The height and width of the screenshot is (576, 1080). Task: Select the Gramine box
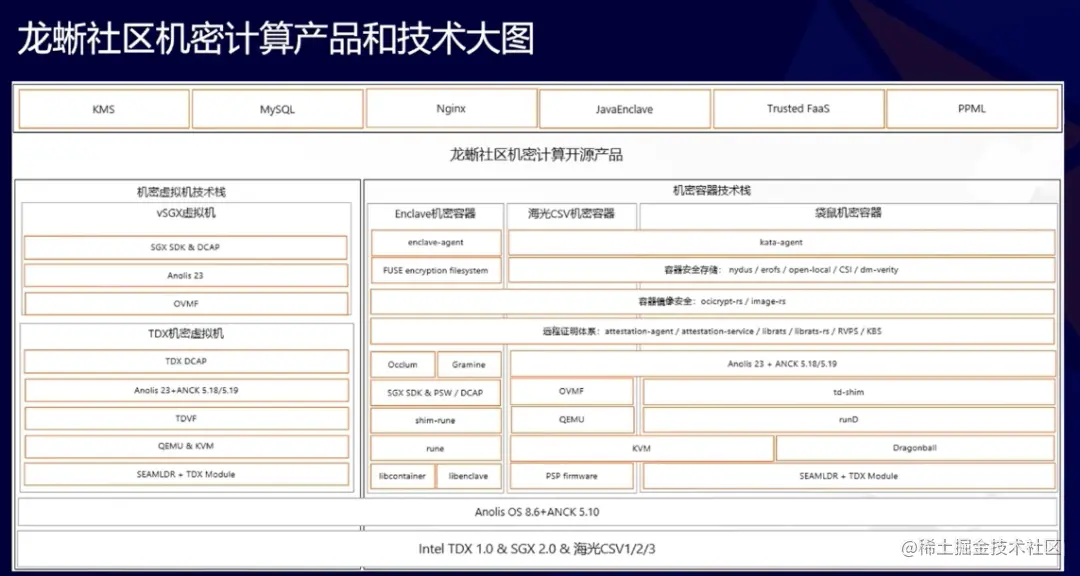coord(469,364)
